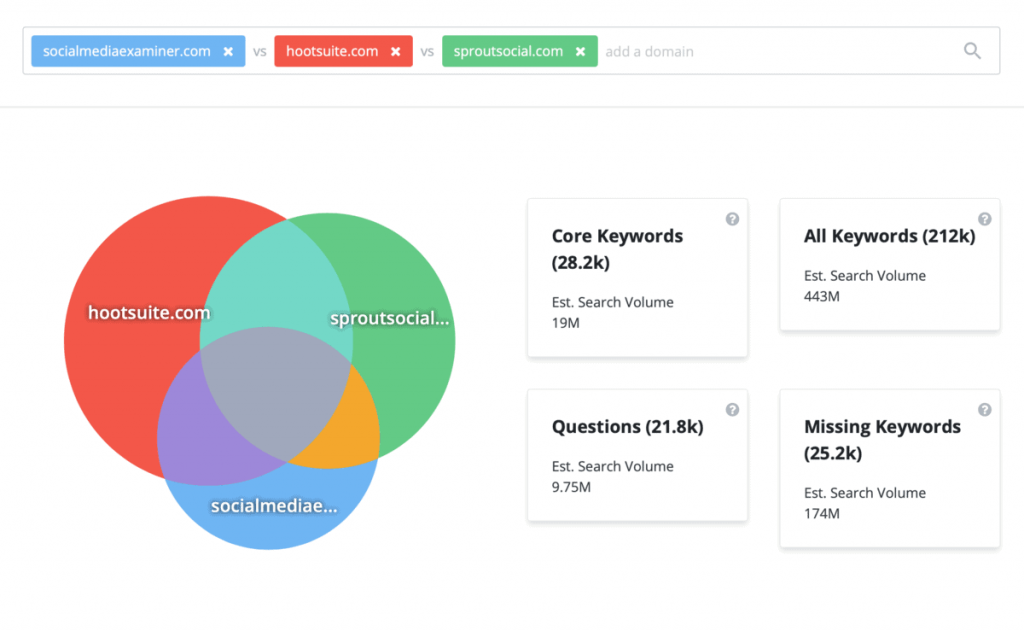
Task: Open help icon on All Keywords card
Action: [x=984, y=219]
